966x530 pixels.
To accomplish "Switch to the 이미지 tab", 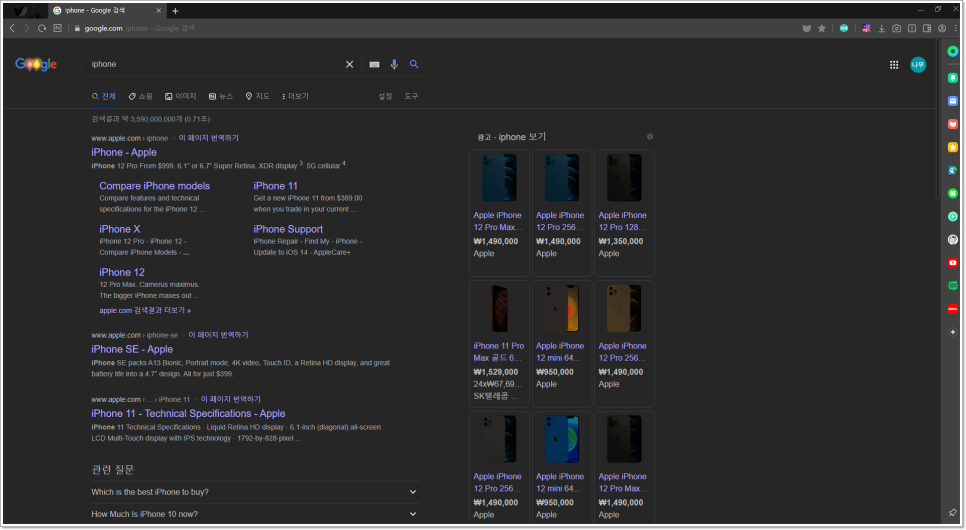I will point(181,96).
